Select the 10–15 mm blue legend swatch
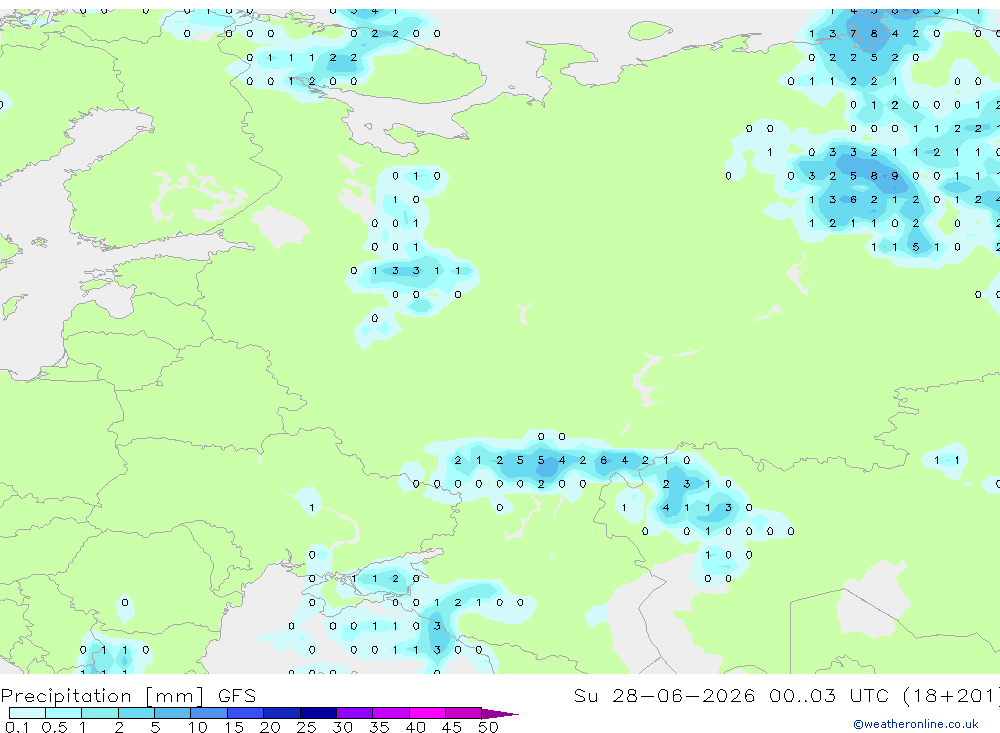This screenshot has height=733, width=1000. pyautogui.click(x=209, y=713)
